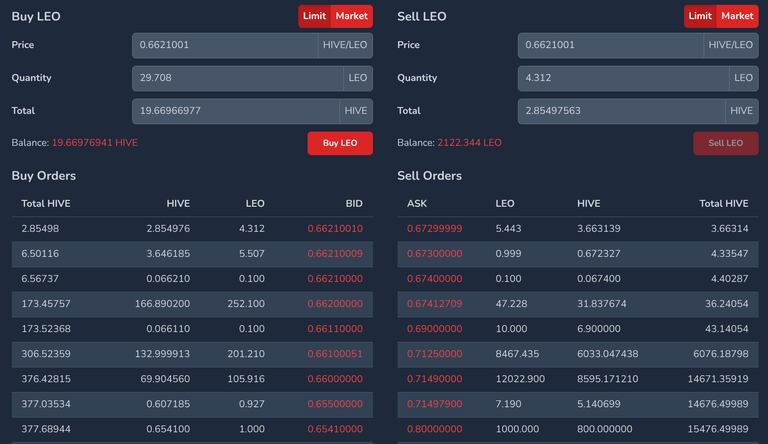Select Limit order type in Sell LEO
The image size is (768, 444).
(700, 16)
